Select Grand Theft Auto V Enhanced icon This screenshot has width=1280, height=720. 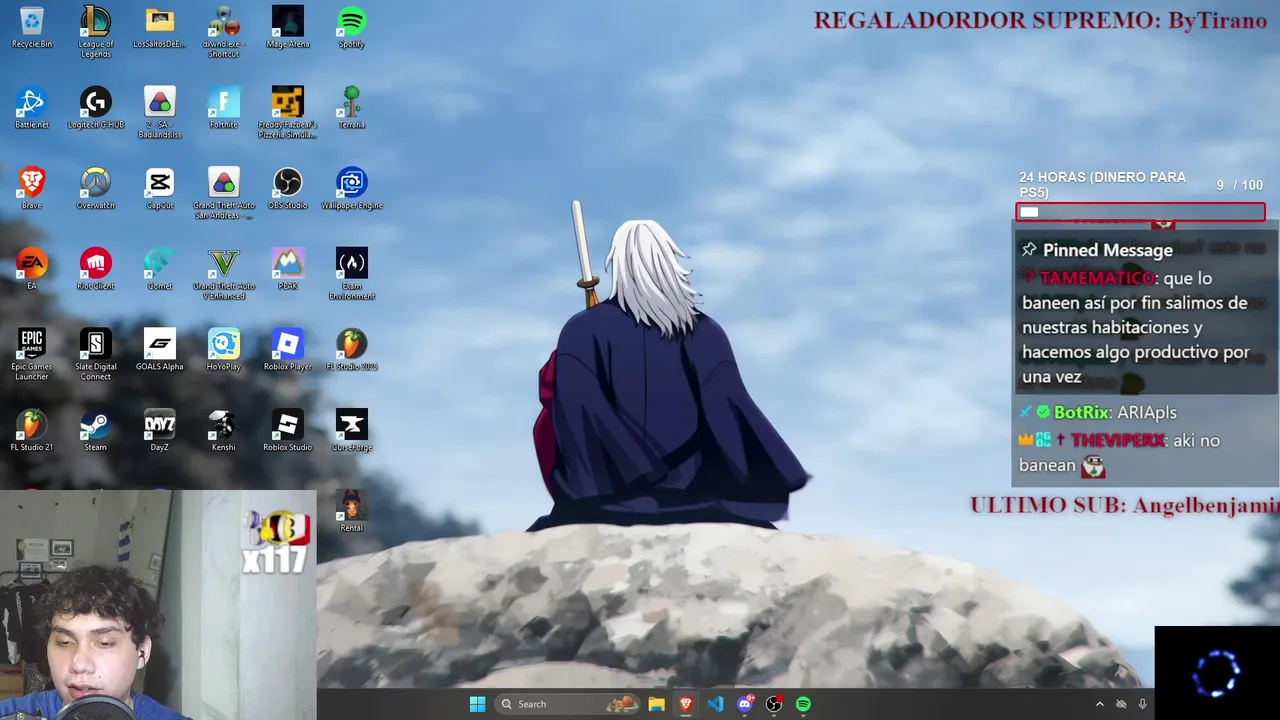[224, 275]
